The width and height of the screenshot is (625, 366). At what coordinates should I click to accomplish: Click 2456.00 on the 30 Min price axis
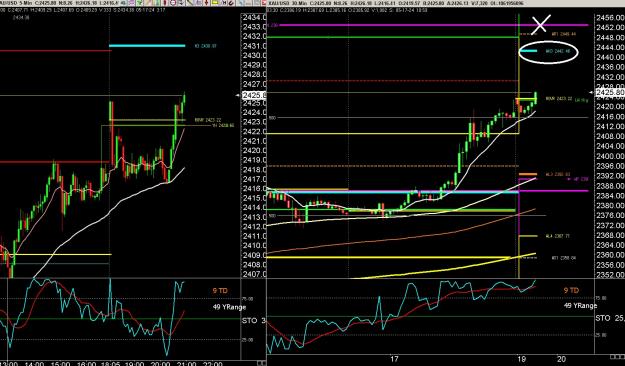click(x=610, y=18)
